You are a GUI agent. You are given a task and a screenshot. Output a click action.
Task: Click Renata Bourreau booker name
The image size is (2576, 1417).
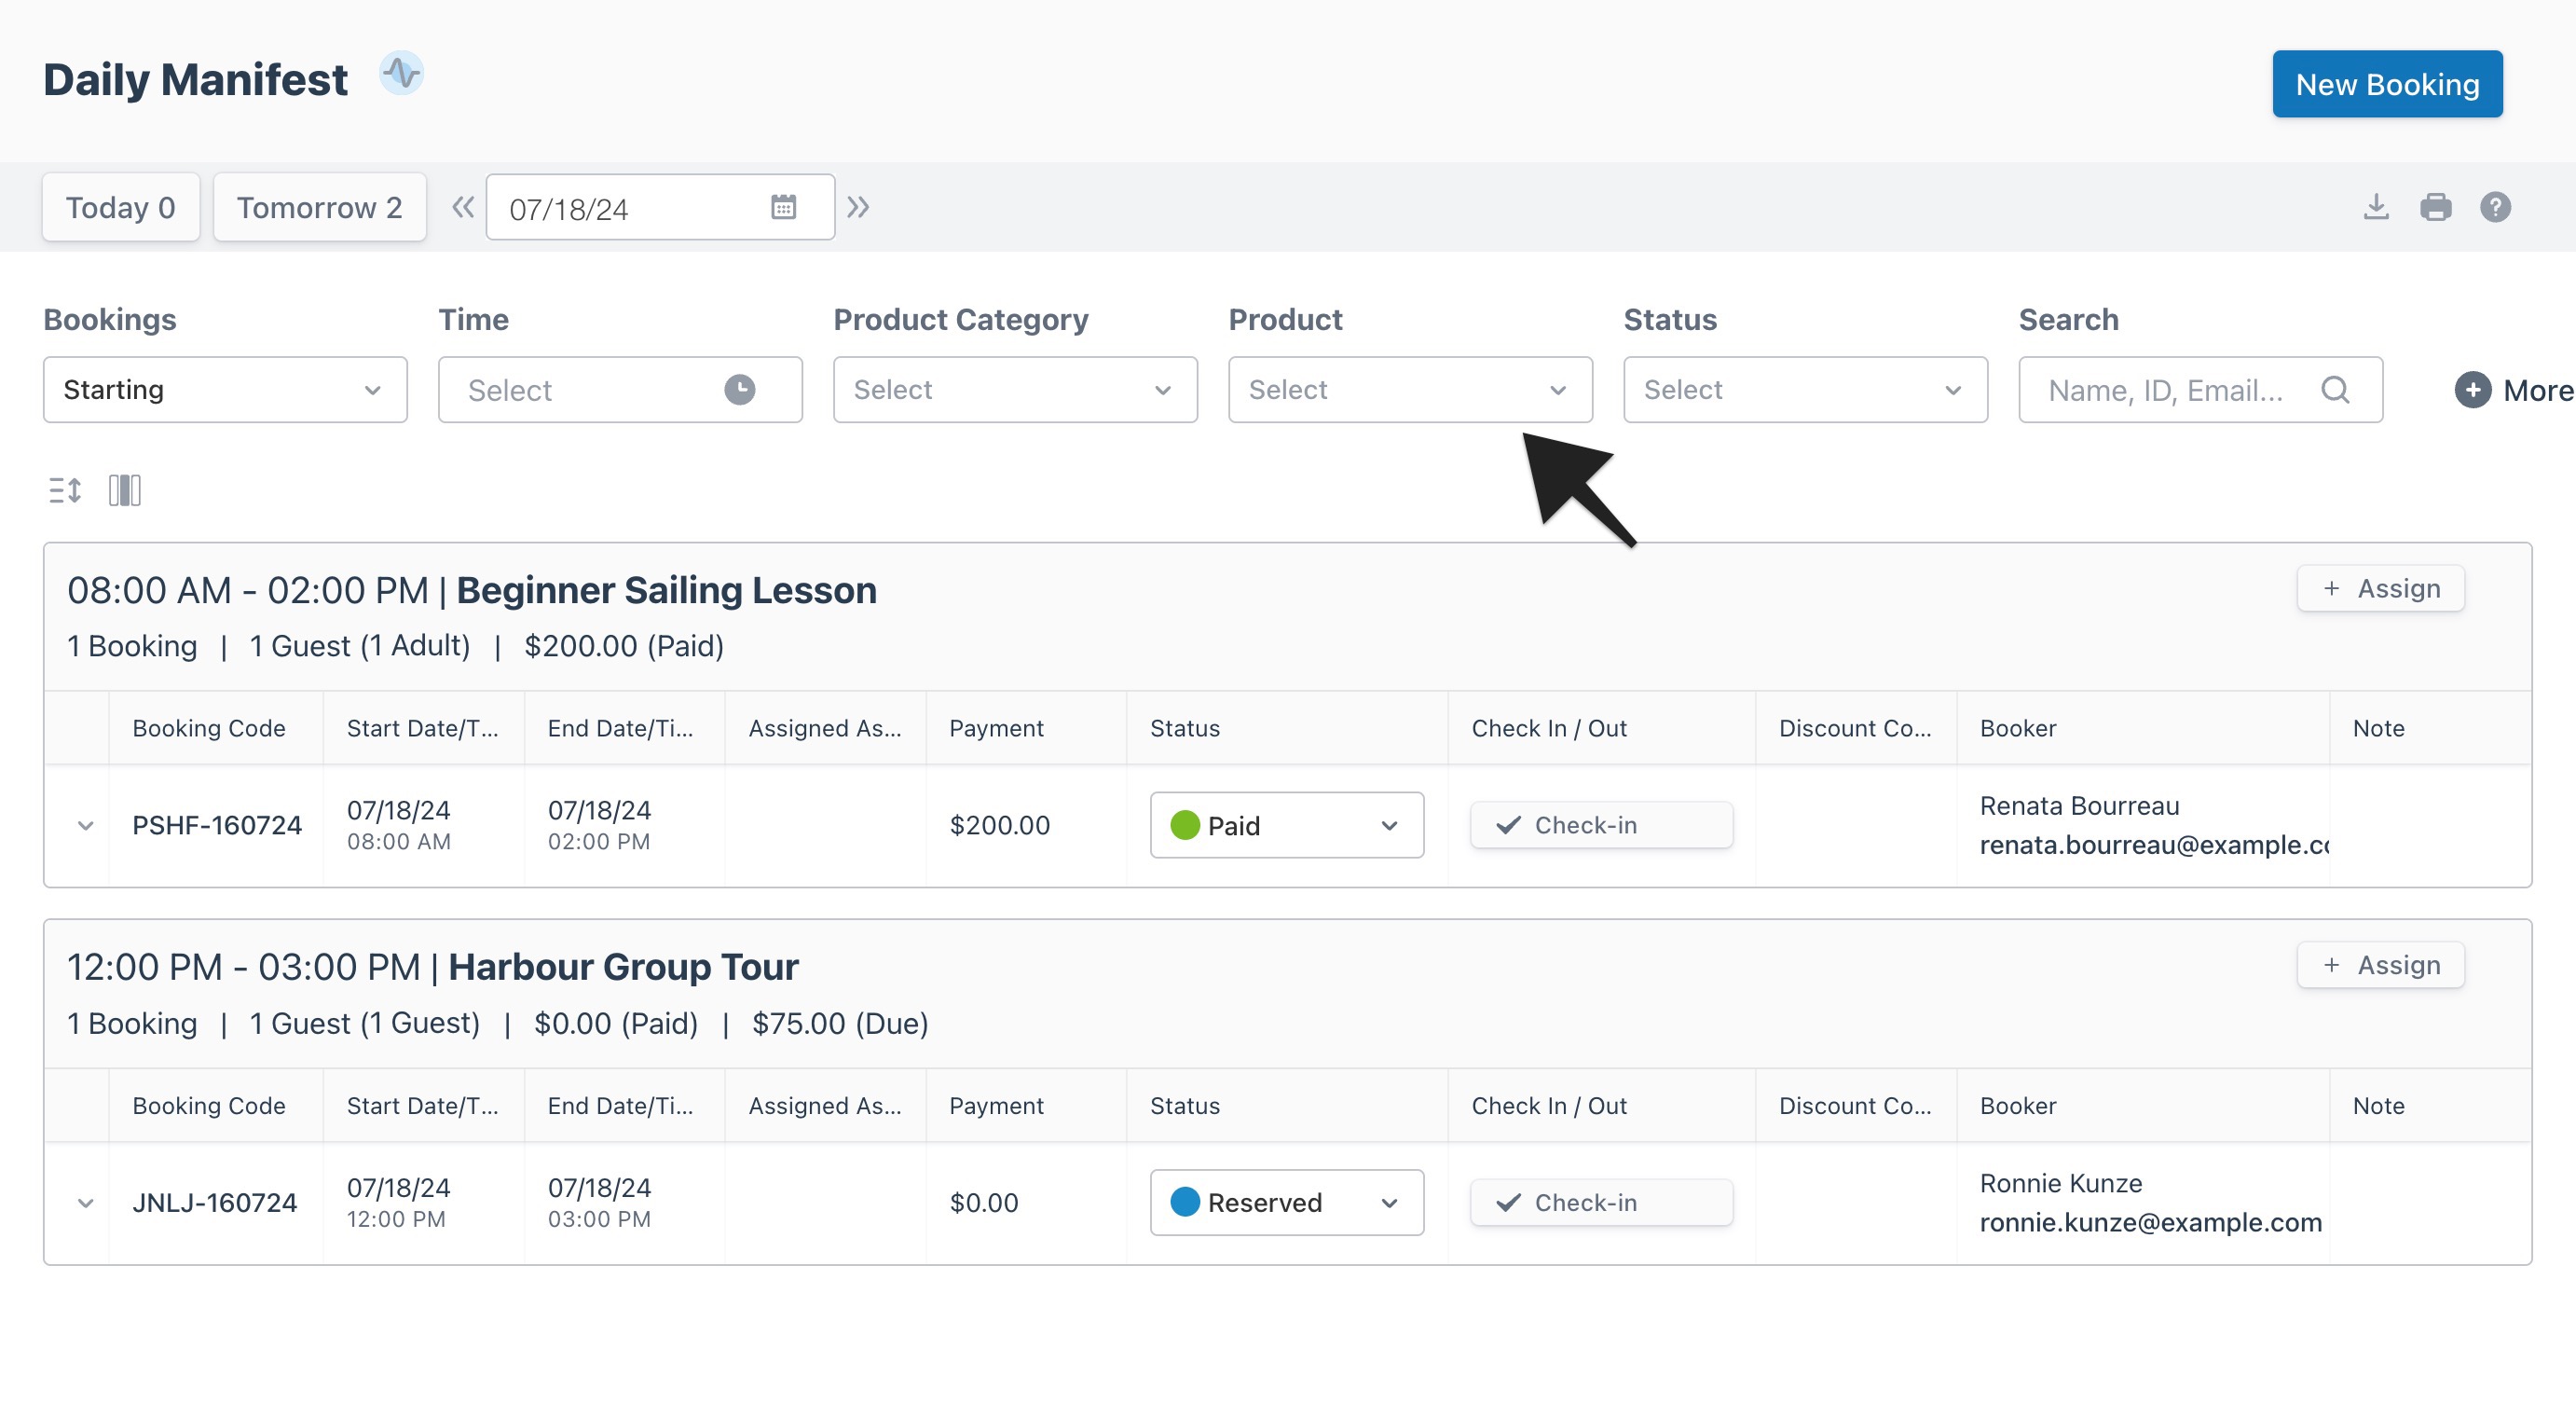2079,806
